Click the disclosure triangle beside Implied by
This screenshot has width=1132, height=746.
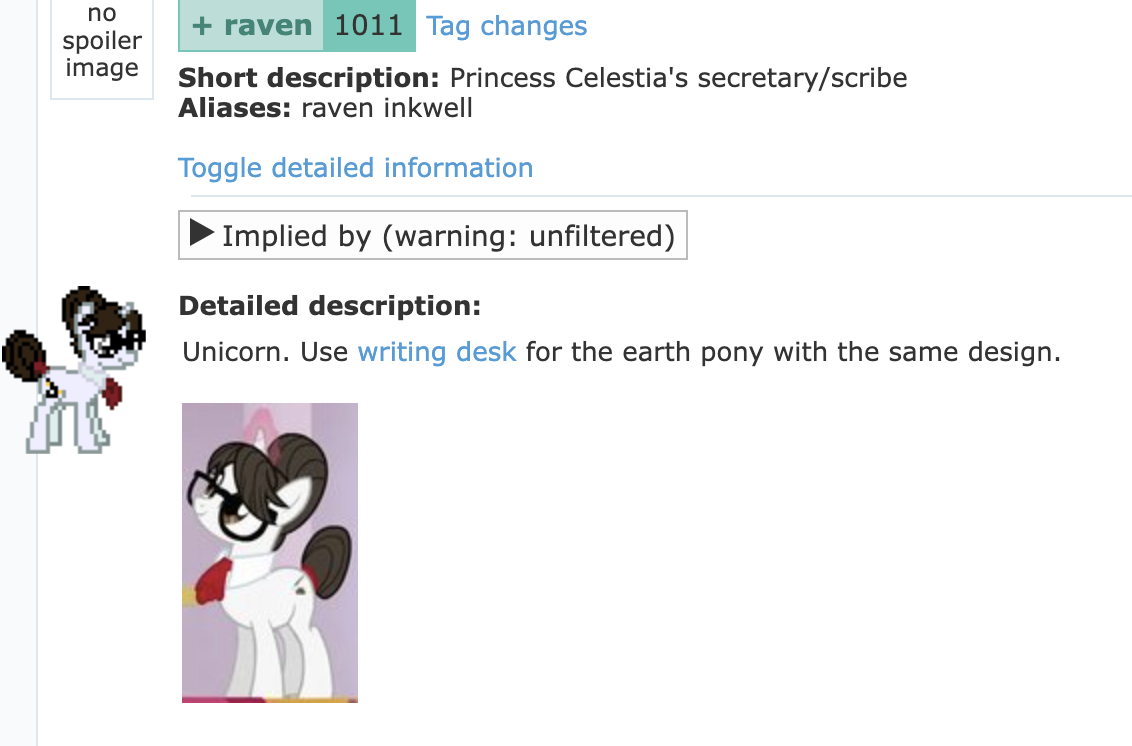(x=202, y=234)
